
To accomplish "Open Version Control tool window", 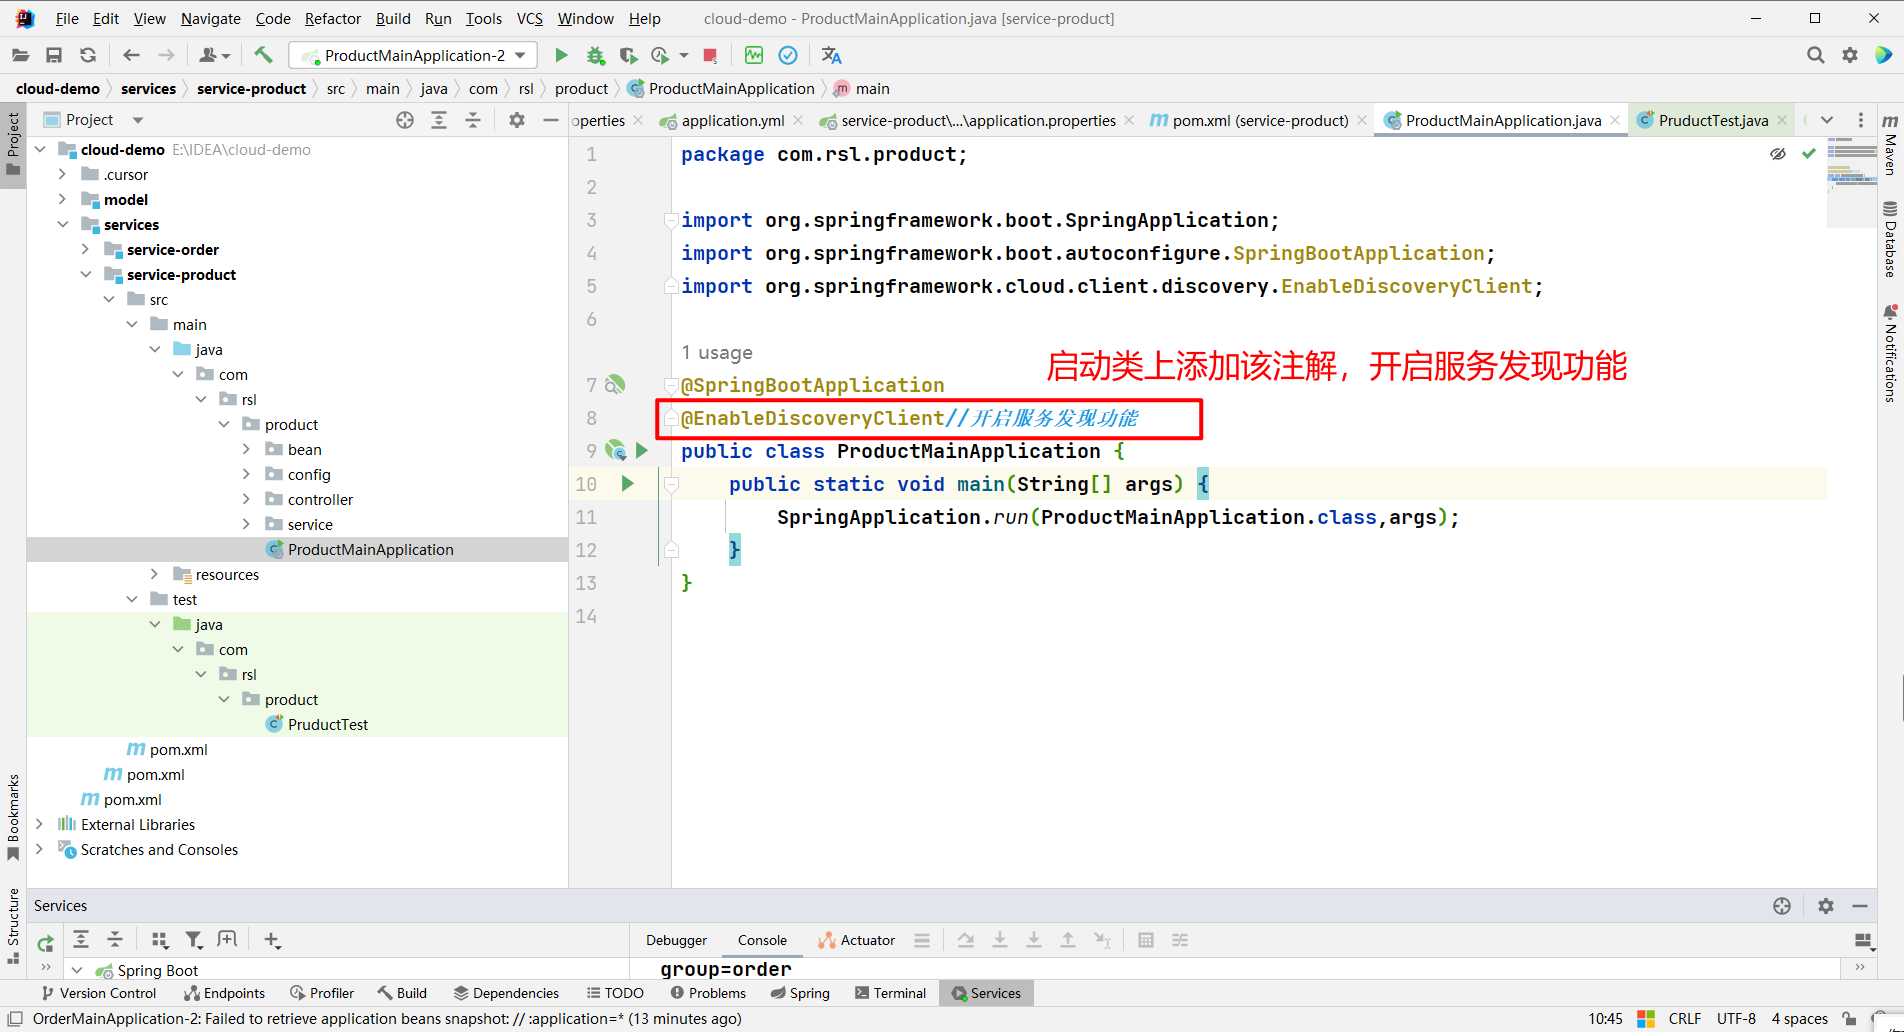I will [x=99, y=993].
